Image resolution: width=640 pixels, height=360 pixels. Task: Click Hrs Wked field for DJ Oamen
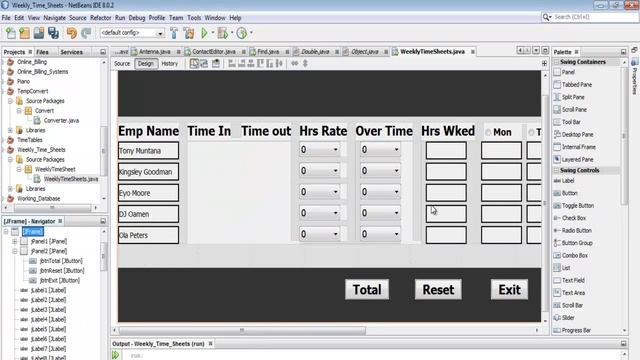pyautogui.click(x=446, y=214)
